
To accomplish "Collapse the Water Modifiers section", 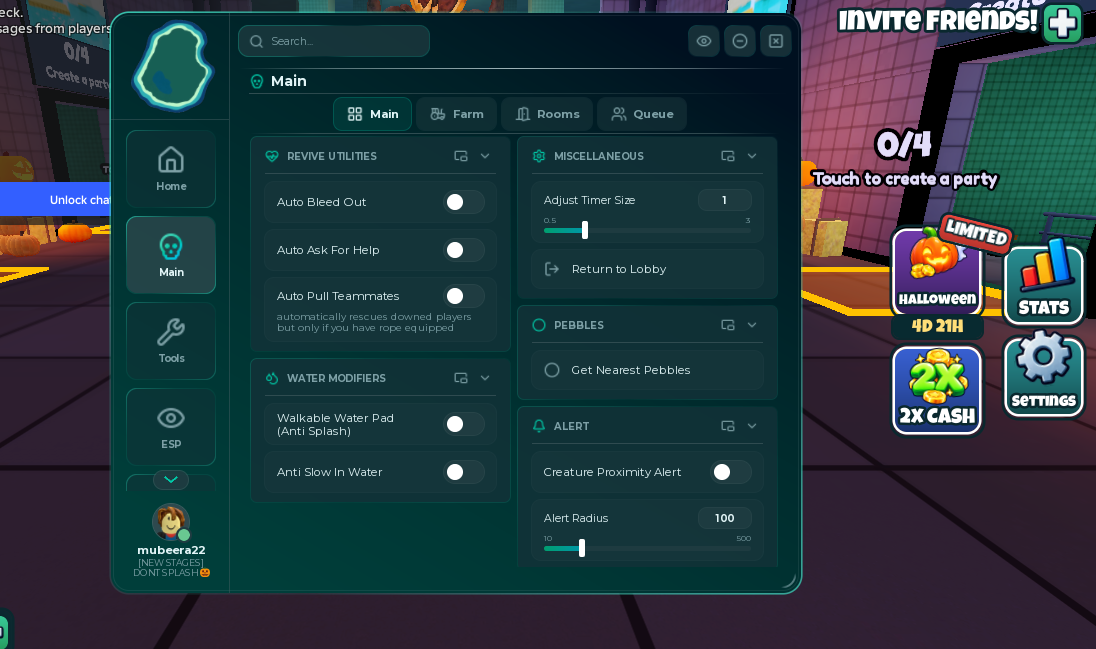I will point(485,378).
